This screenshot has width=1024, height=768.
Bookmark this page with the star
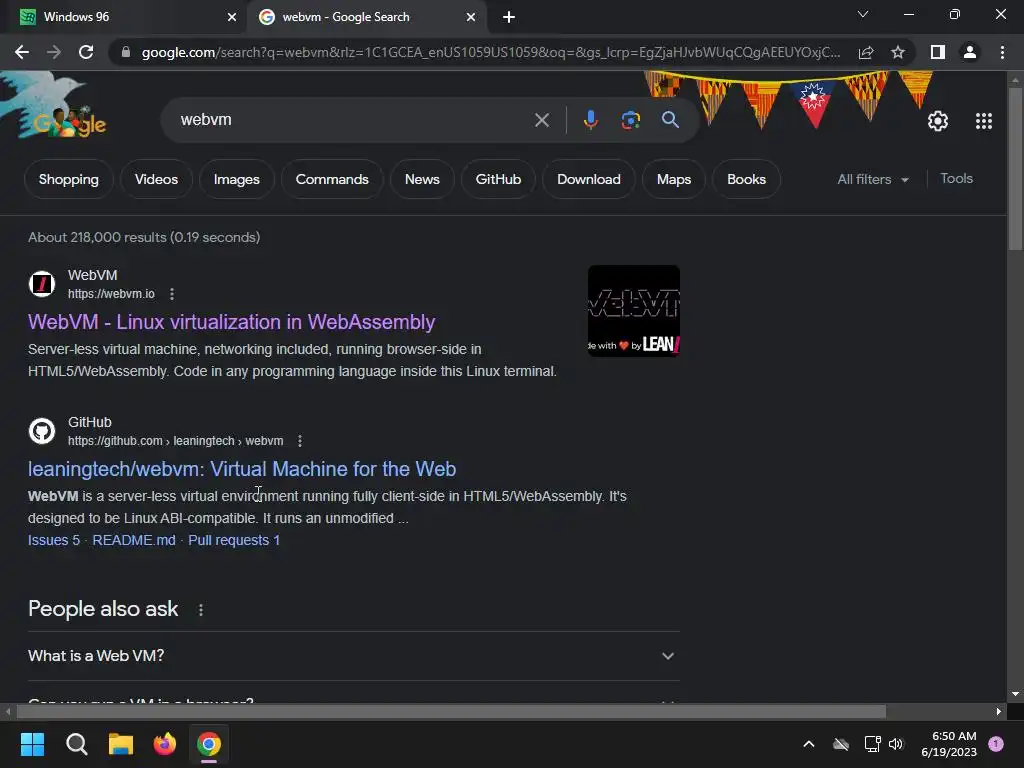pos(898,52)
